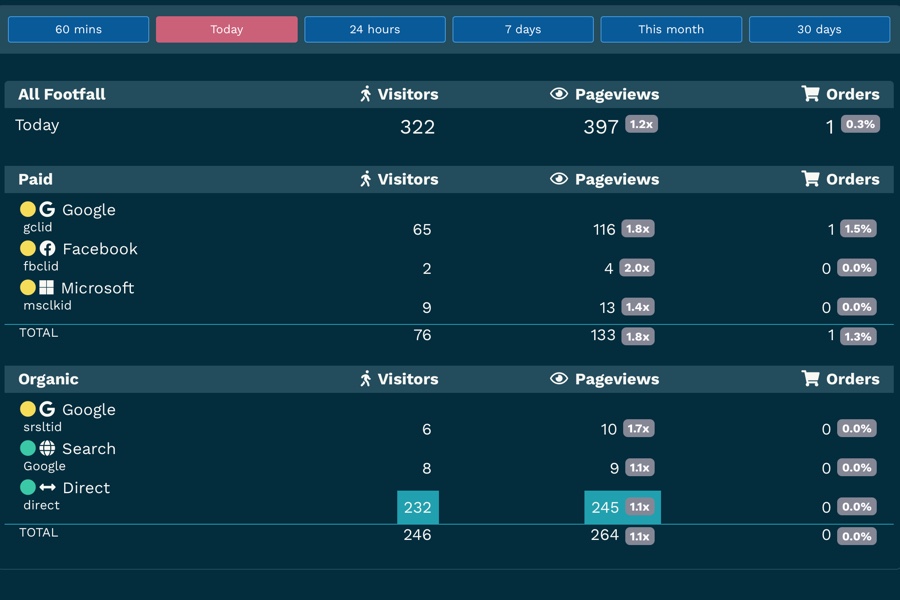
Task: Click the 1.3% badge in Paid total row
Action: point(858,336)
